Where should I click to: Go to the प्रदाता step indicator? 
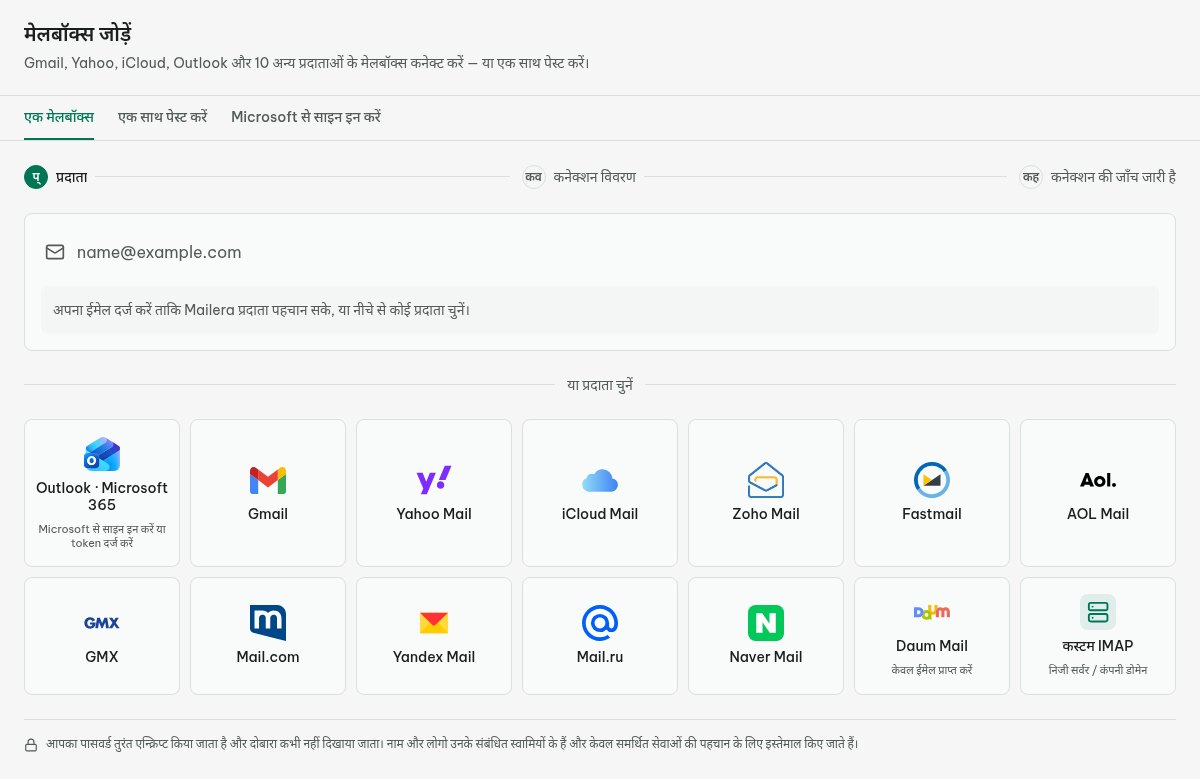point(56,177)
